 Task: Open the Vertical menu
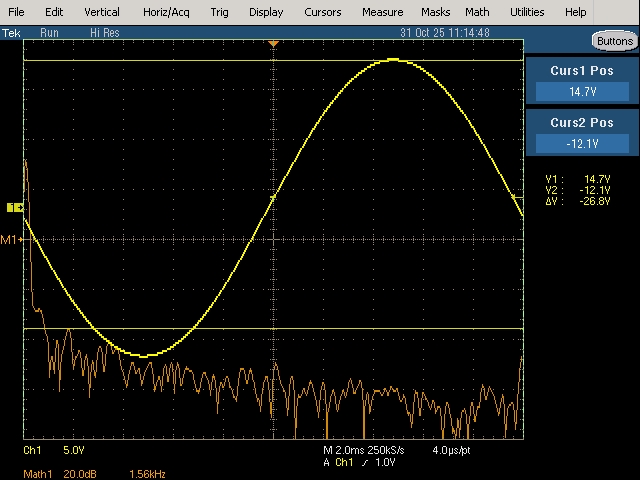click(102, 12)
